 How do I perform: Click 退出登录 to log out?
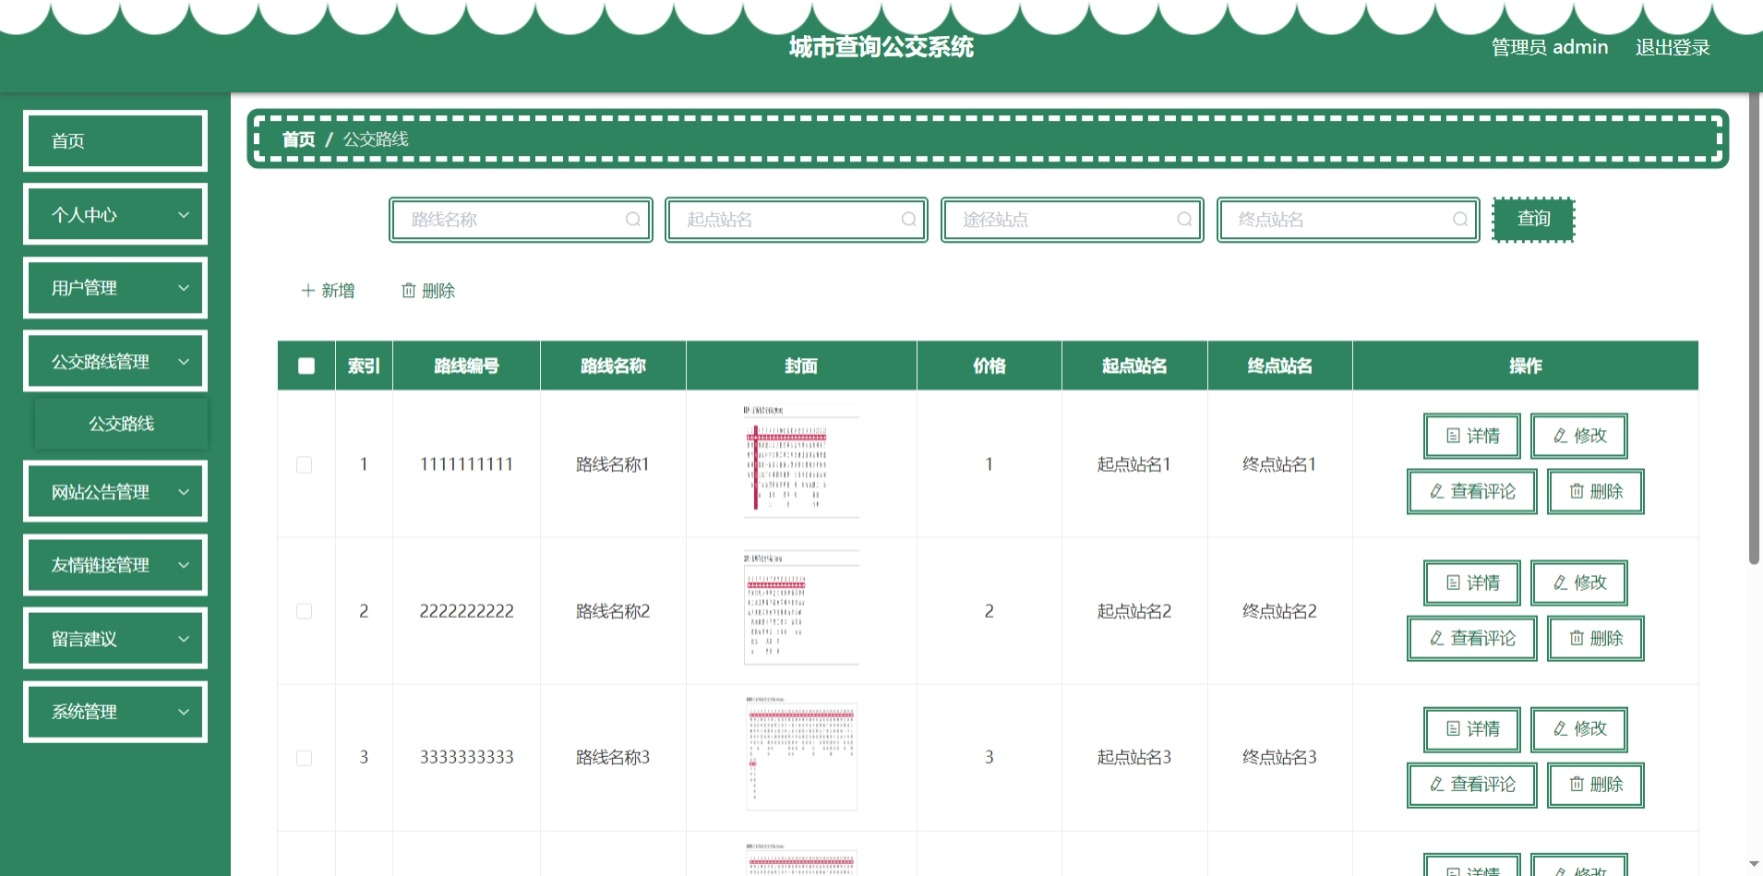click(1672, 47)
